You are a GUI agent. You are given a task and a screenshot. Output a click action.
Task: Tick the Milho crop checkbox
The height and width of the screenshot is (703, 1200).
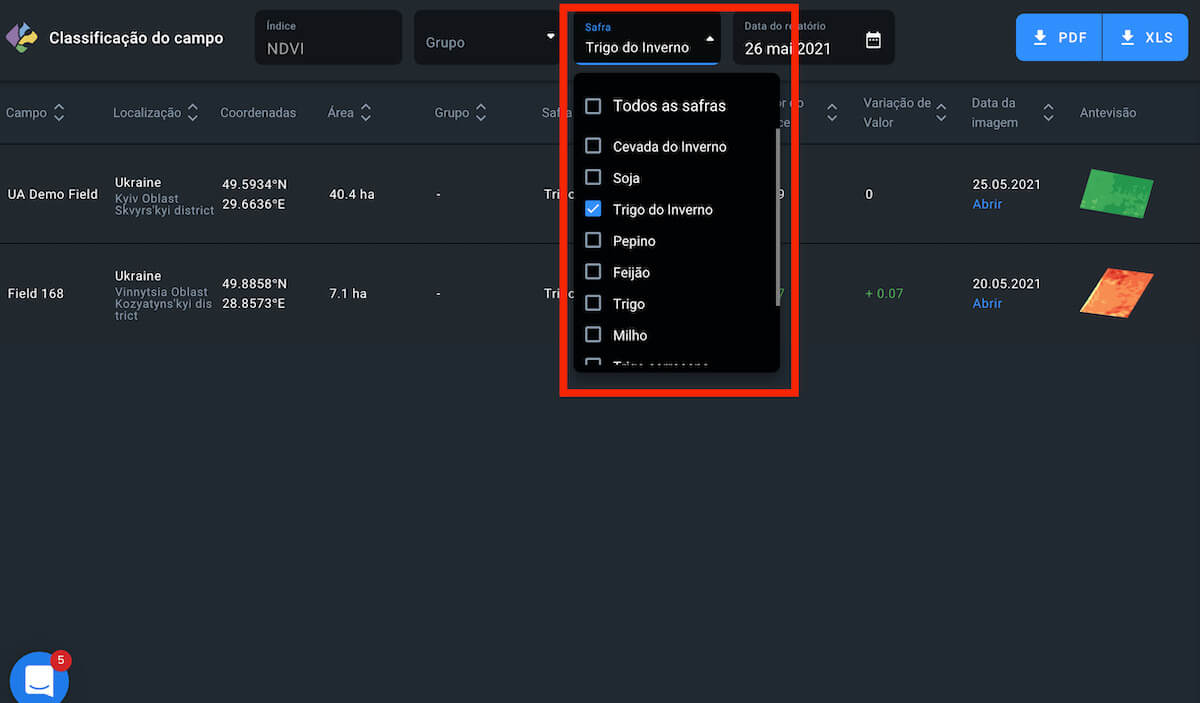pos(593,335)
